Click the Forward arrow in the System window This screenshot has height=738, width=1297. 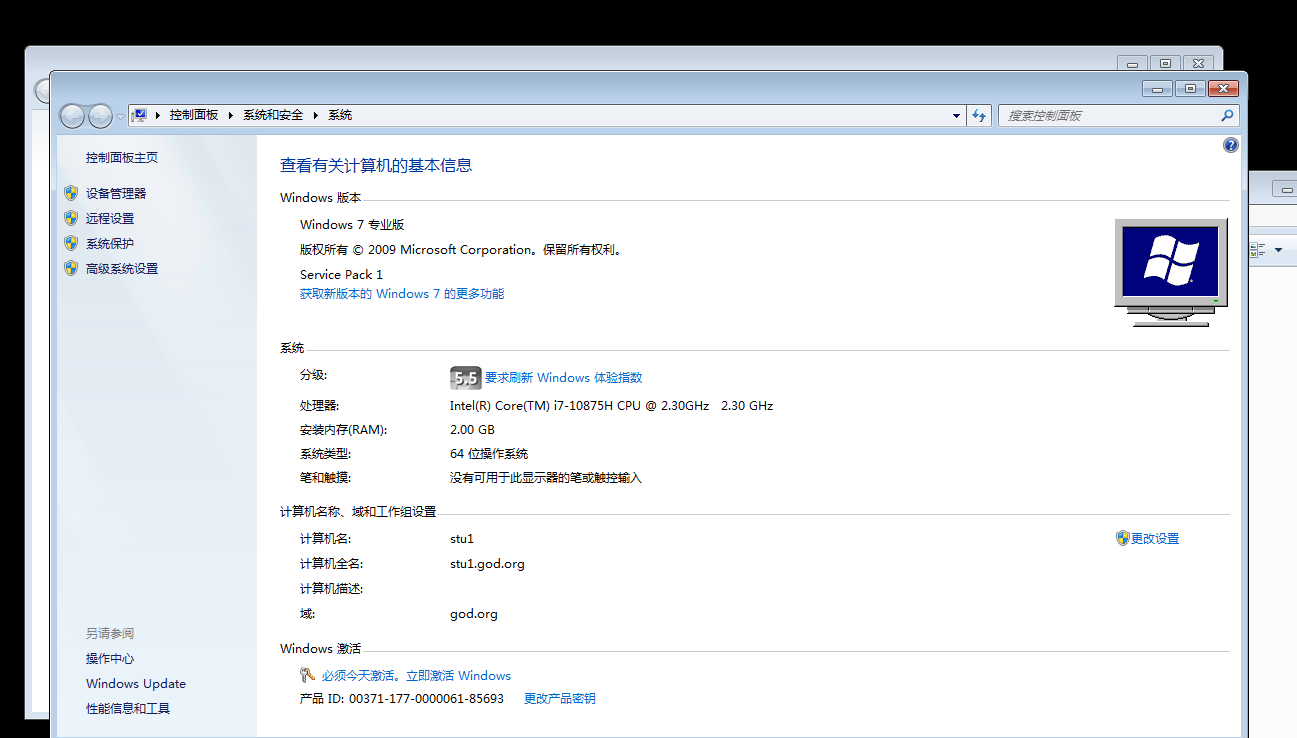pos(101,116)
